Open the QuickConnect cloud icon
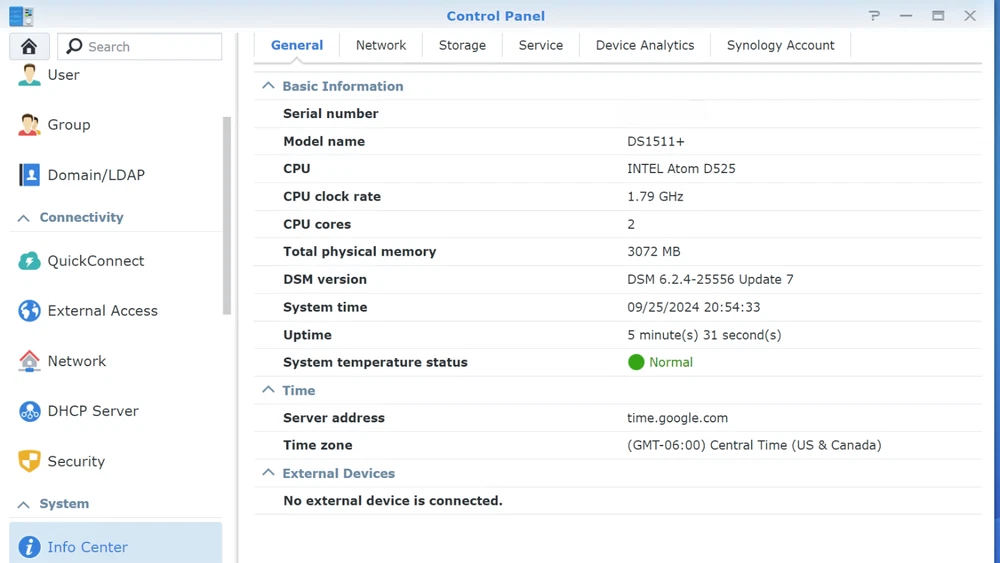1000x563 pixels. click(x=29, y=261)
